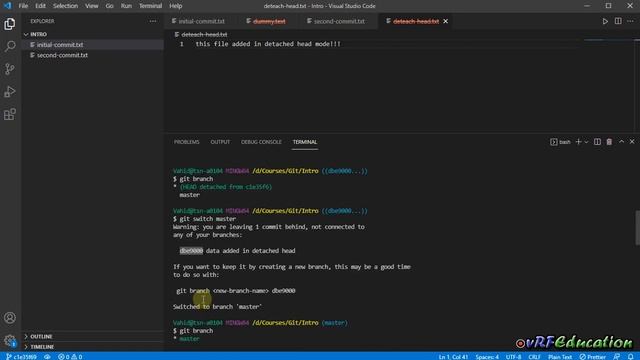Open the Selection menu

[65, 6]
